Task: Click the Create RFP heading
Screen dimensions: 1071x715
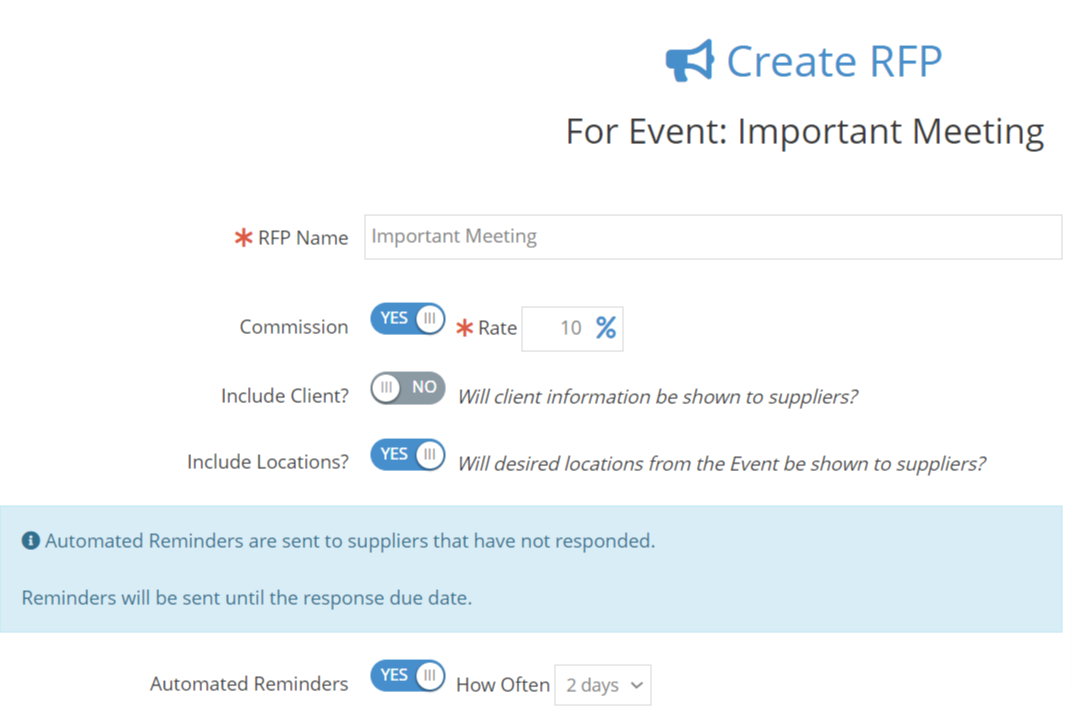Action: point(835,61)
